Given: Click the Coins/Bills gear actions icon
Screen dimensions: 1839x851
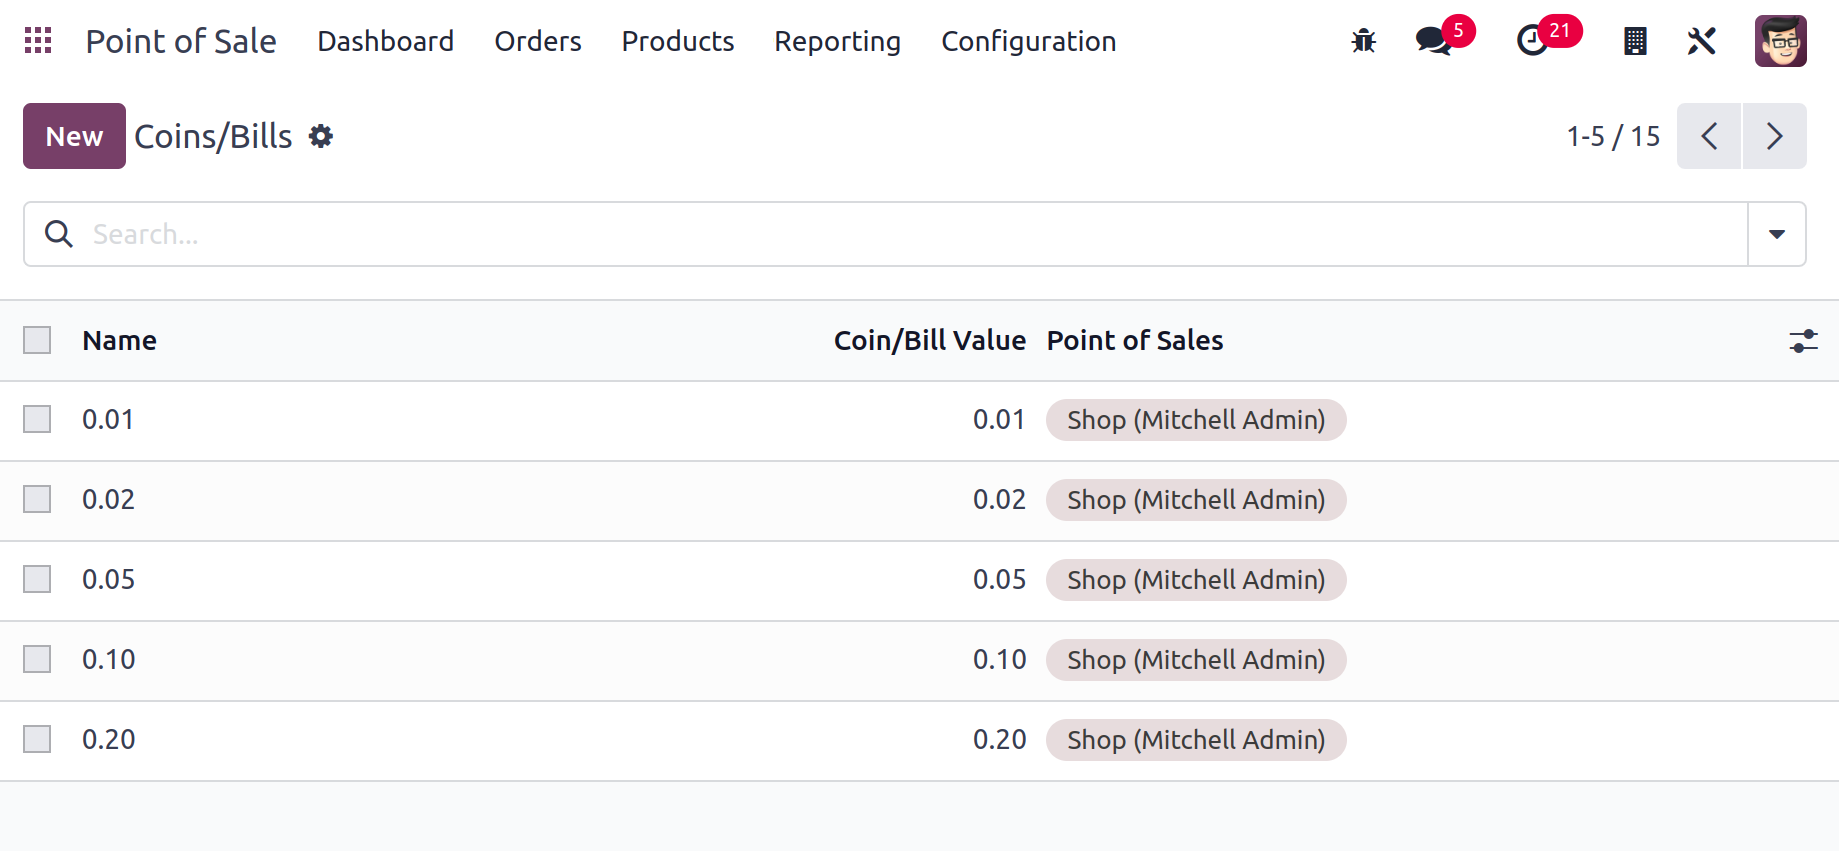Looking at the screenshot, I should pos(321,136).
